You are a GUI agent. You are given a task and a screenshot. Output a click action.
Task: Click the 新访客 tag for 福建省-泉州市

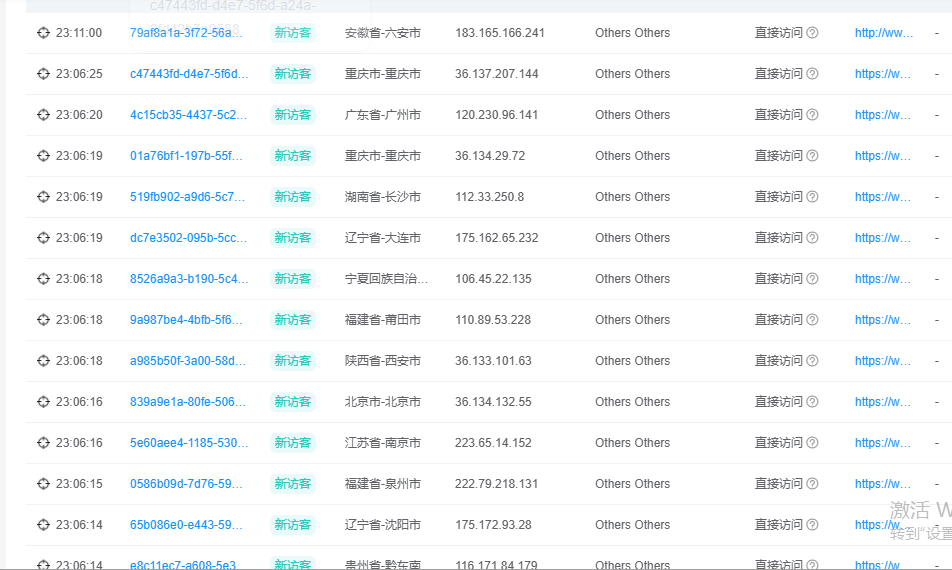pos(293,484)
